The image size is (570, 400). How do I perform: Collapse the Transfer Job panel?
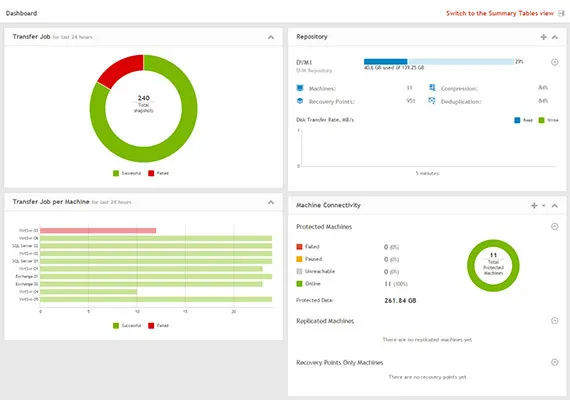271,37
